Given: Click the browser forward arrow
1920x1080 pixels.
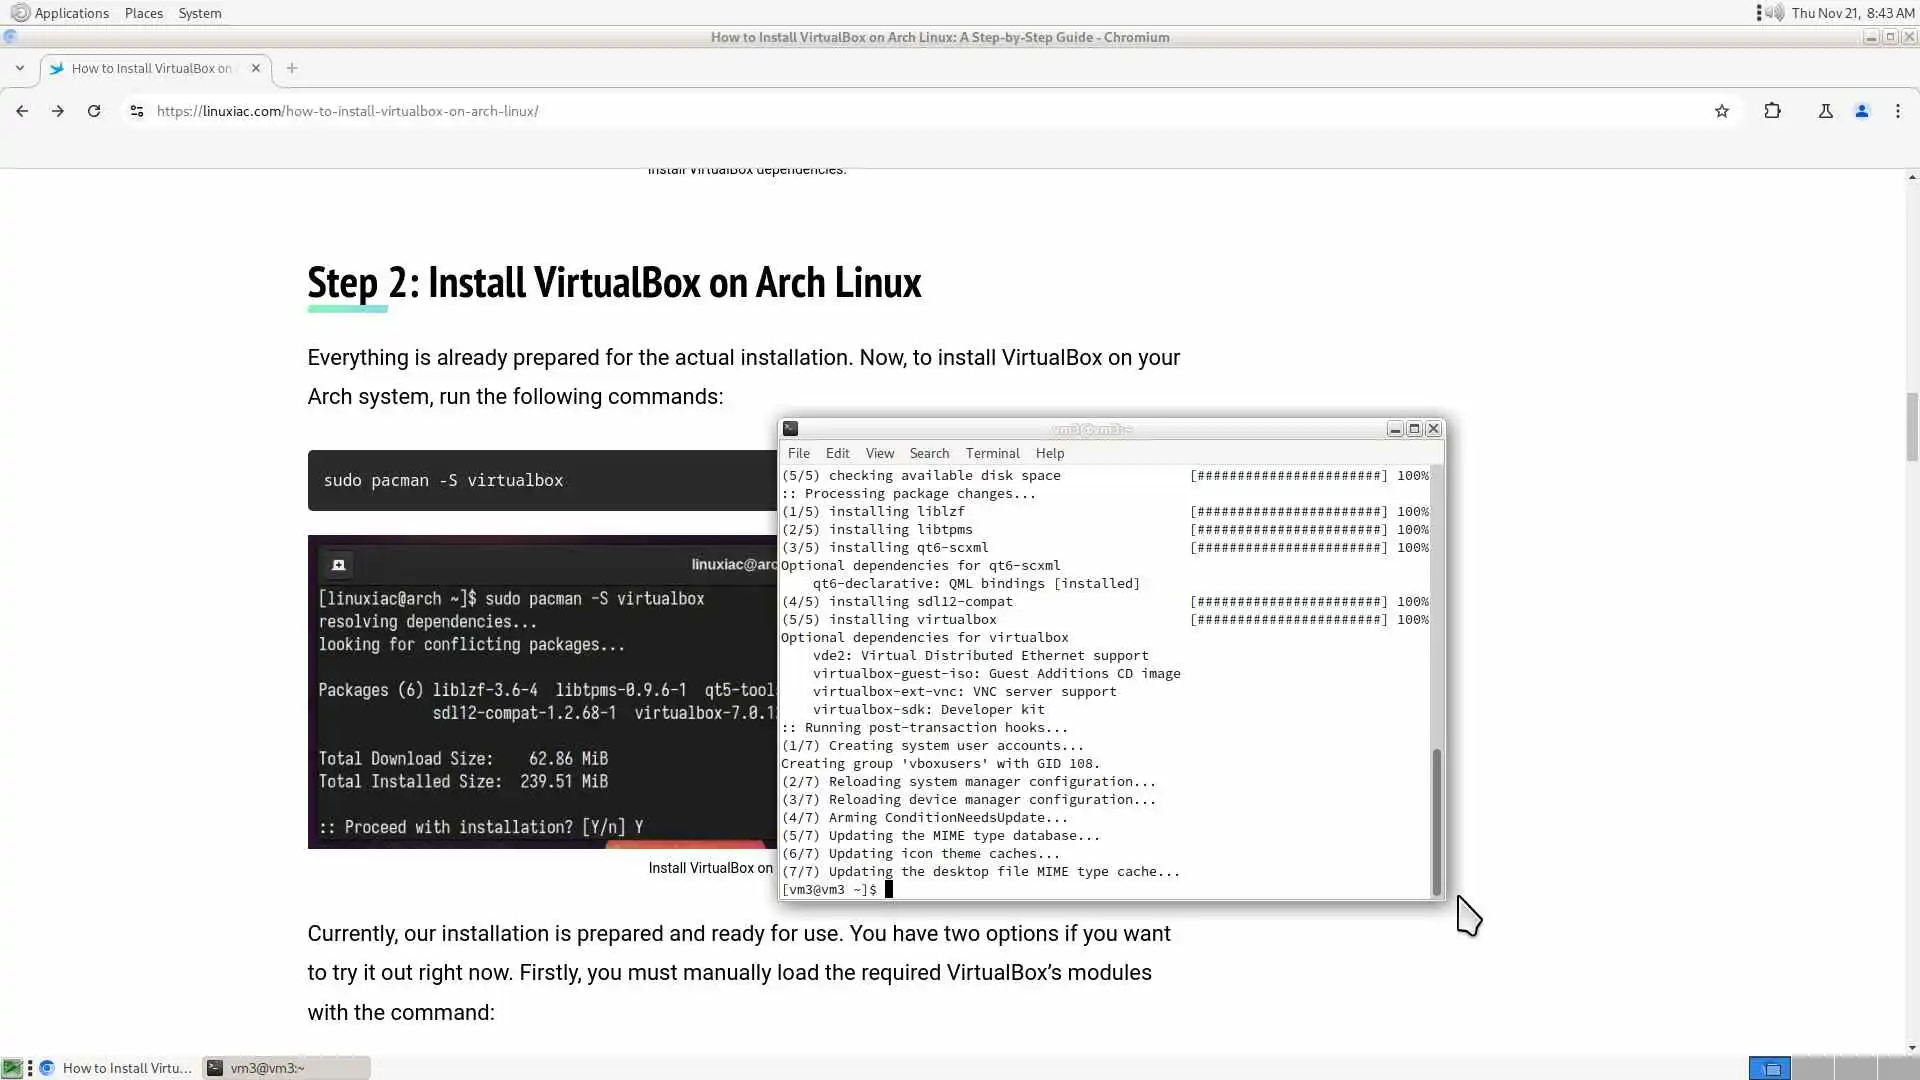Looking at the screenshot, I should [x=58, y=111].
